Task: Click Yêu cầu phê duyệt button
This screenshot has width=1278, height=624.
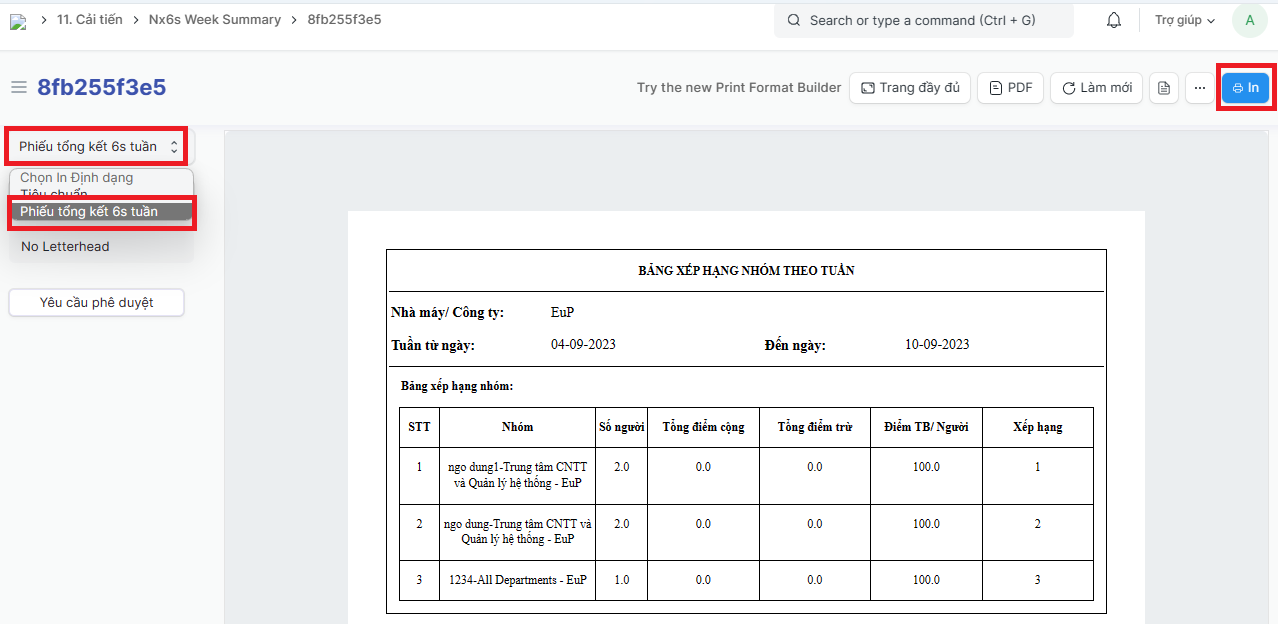Action: (96, 302)
